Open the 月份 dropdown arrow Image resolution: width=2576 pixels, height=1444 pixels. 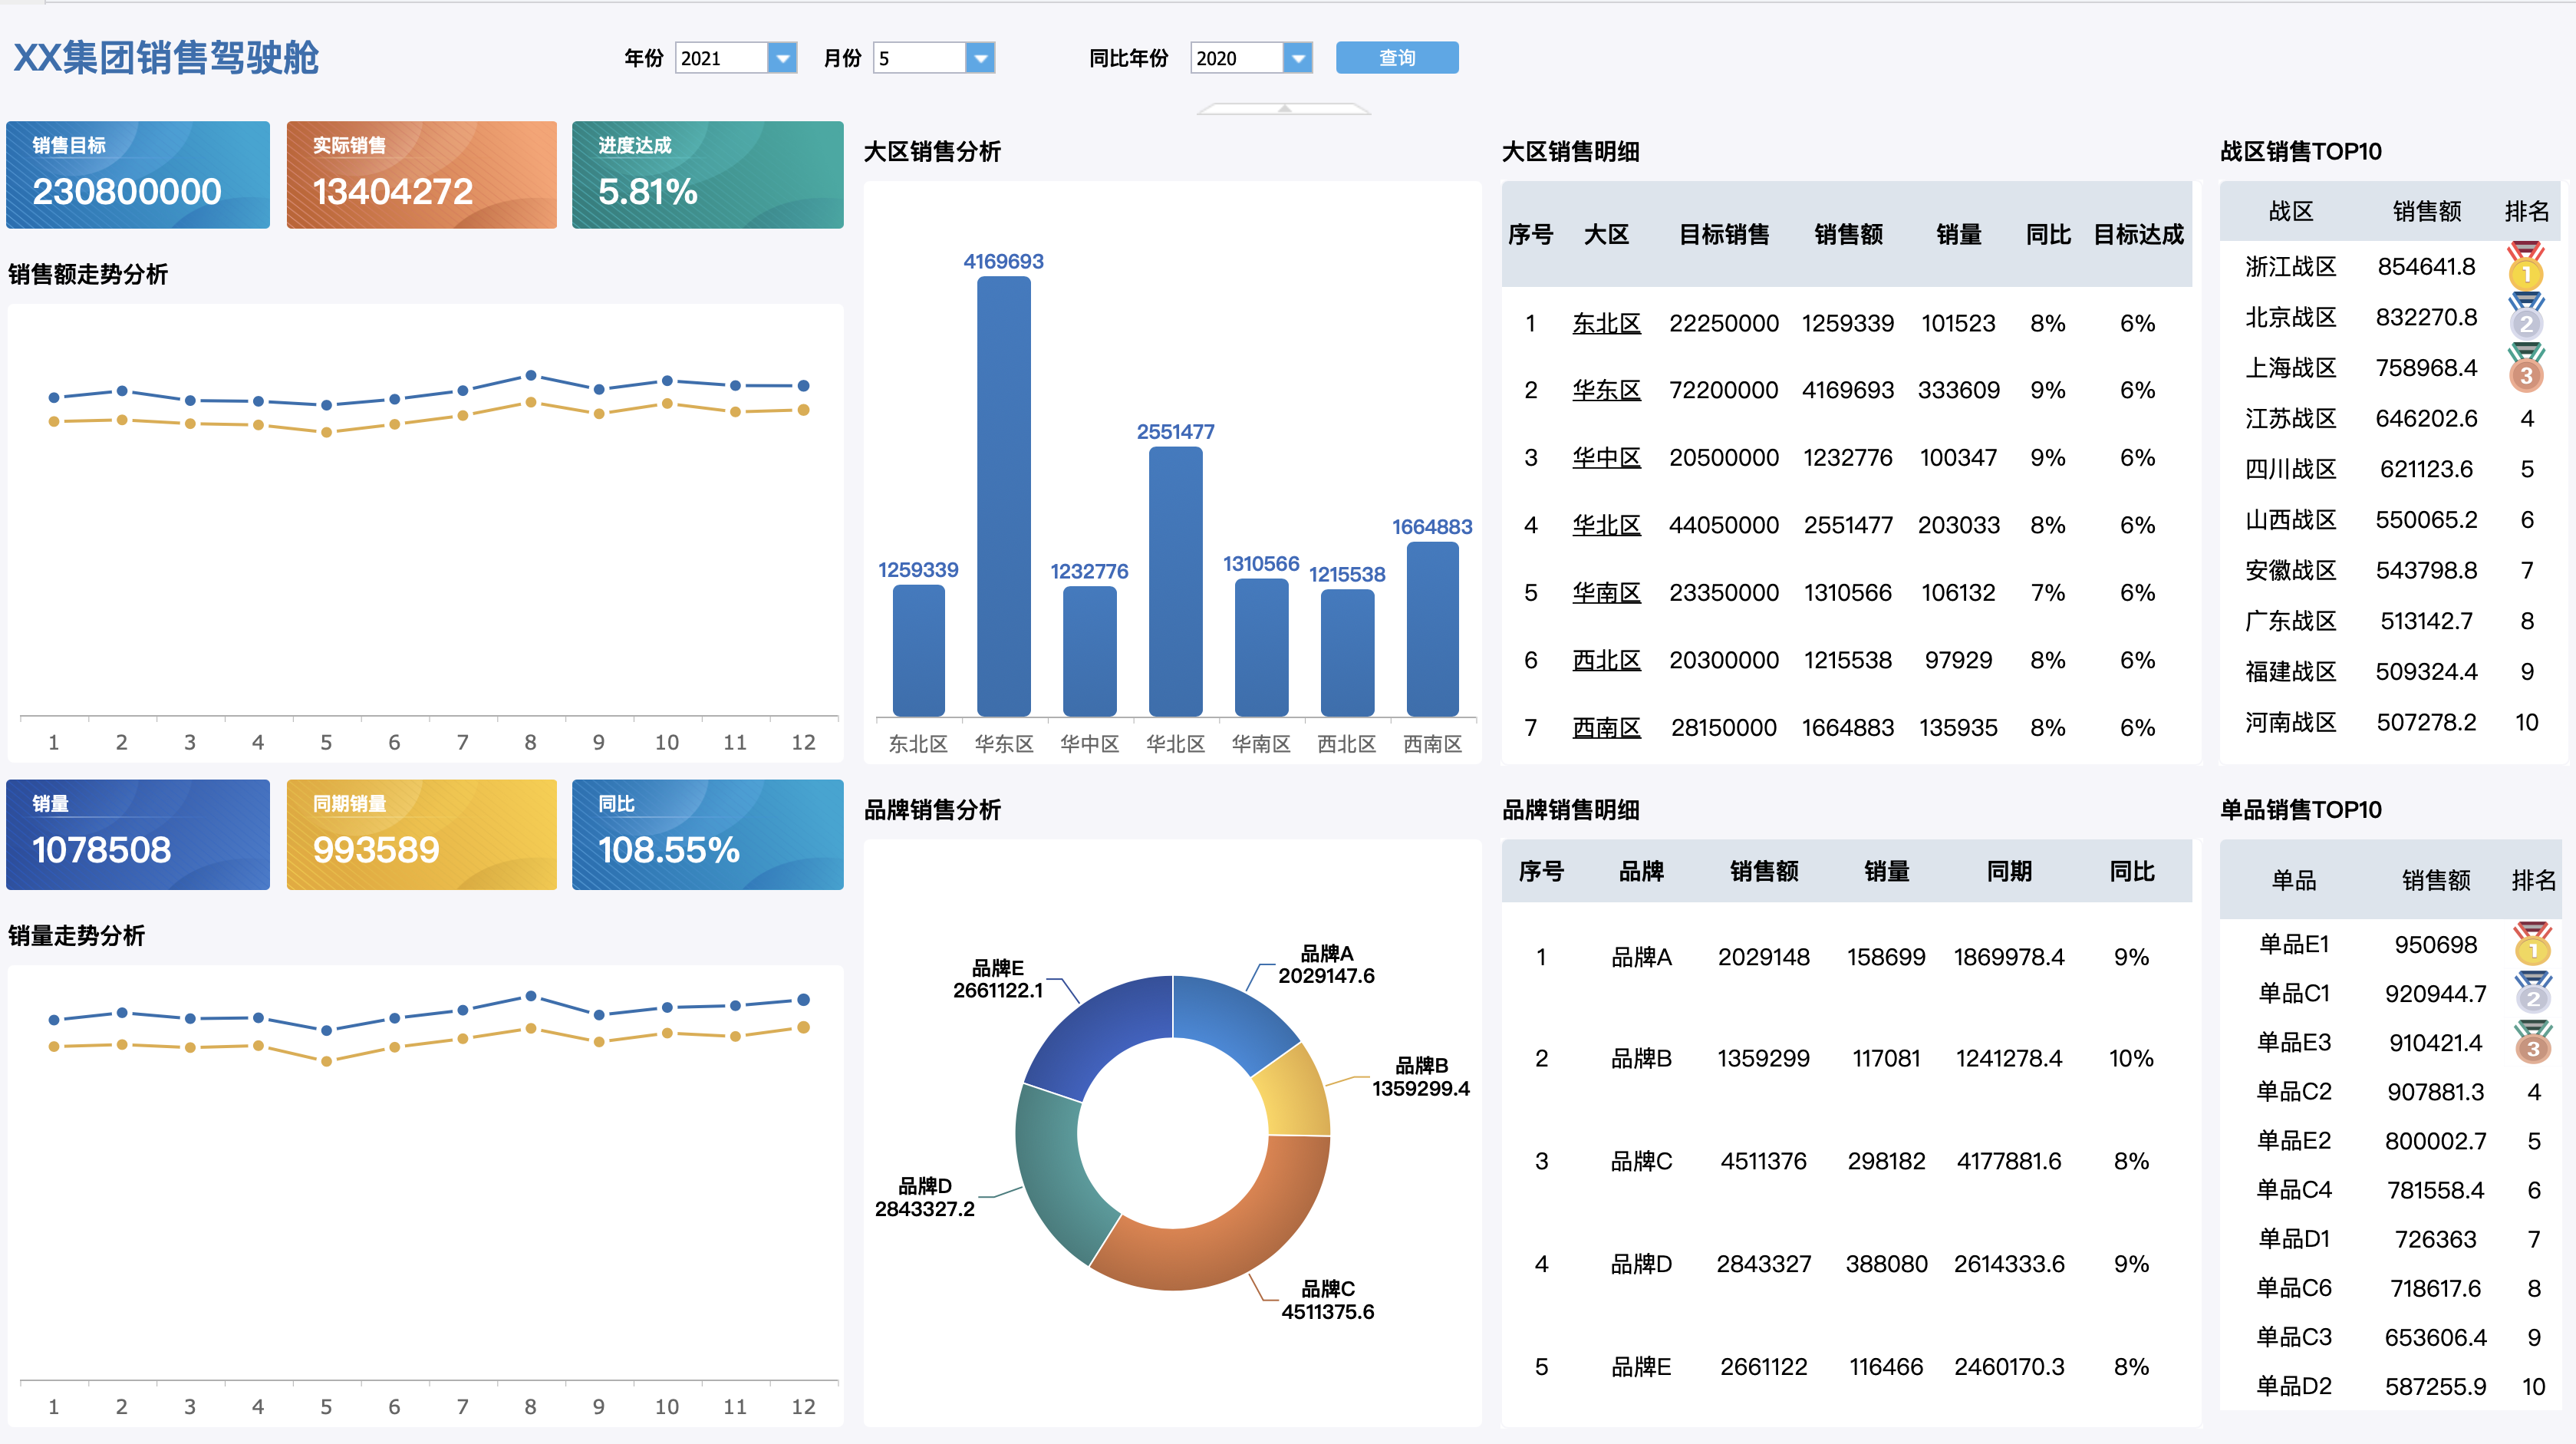(980, 58)
